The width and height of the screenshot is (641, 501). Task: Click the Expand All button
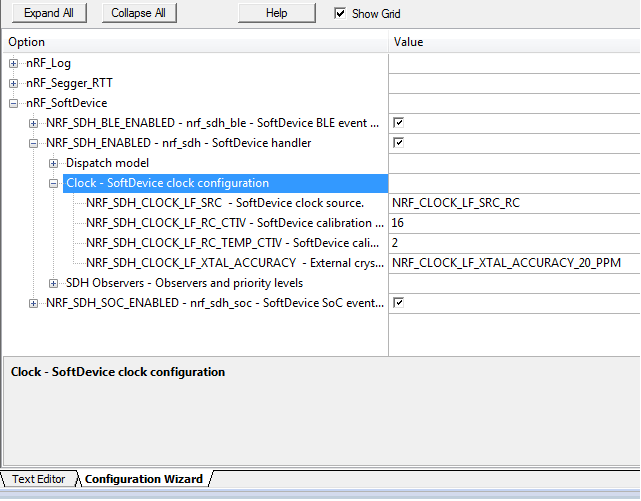click(49, 13)
